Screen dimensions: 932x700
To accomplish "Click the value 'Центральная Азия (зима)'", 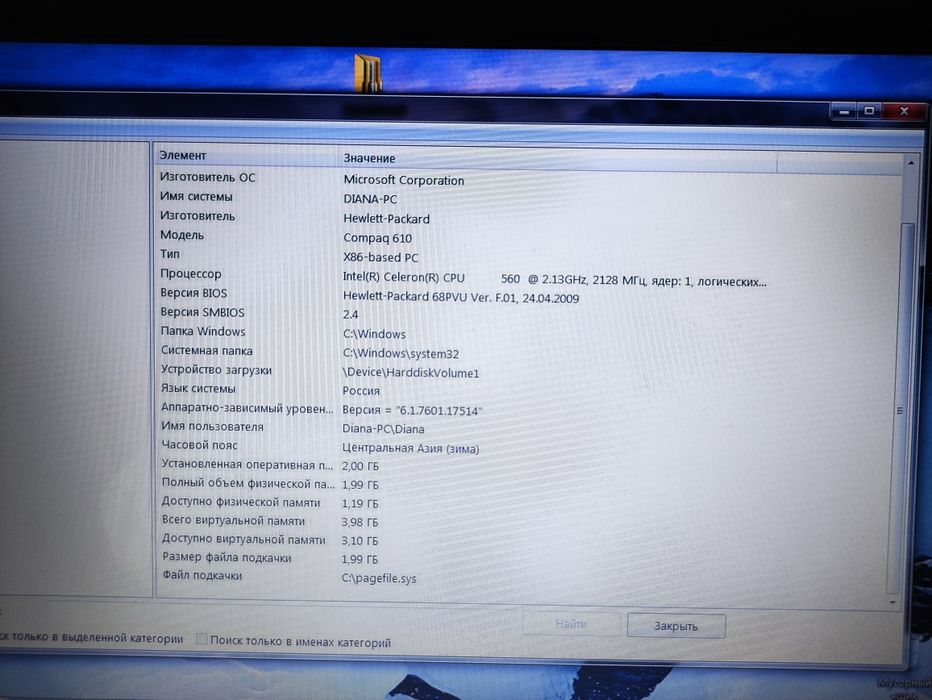I will tap(411, 448).
